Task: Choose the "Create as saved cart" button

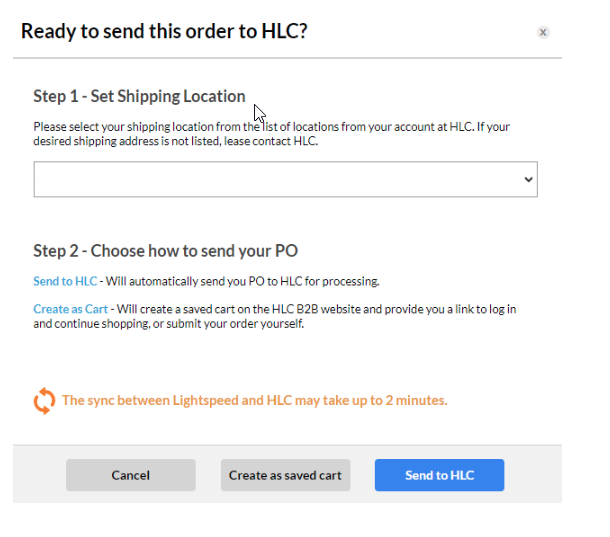Action: [x=285, y=475]
